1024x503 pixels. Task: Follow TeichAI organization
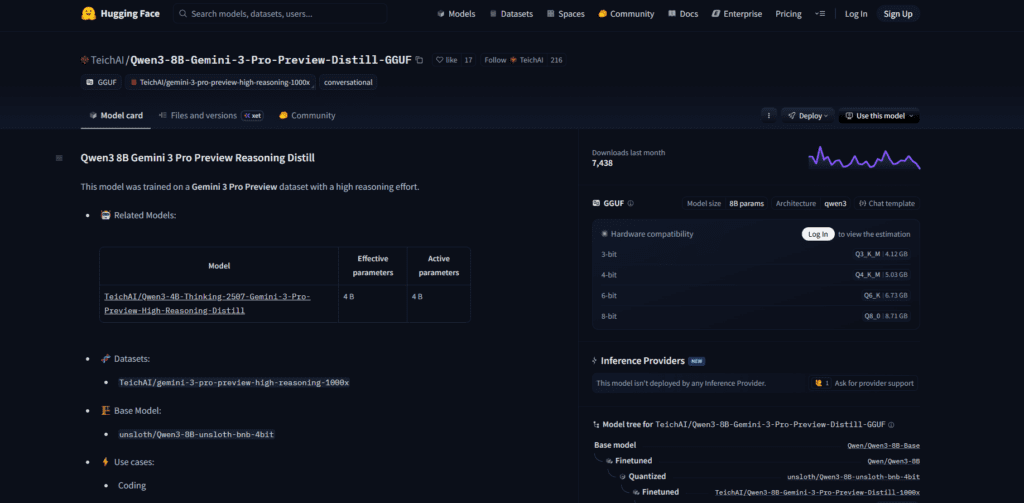click(513, 60)
